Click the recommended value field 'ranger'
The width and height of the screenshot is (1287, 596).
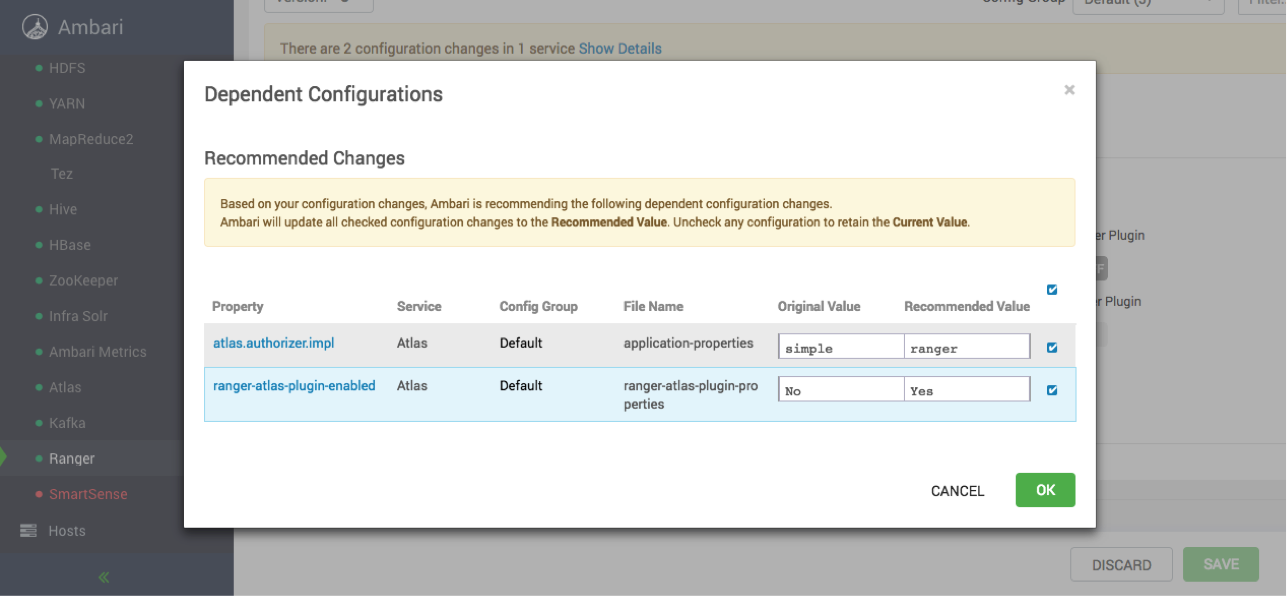pos(967,347)
